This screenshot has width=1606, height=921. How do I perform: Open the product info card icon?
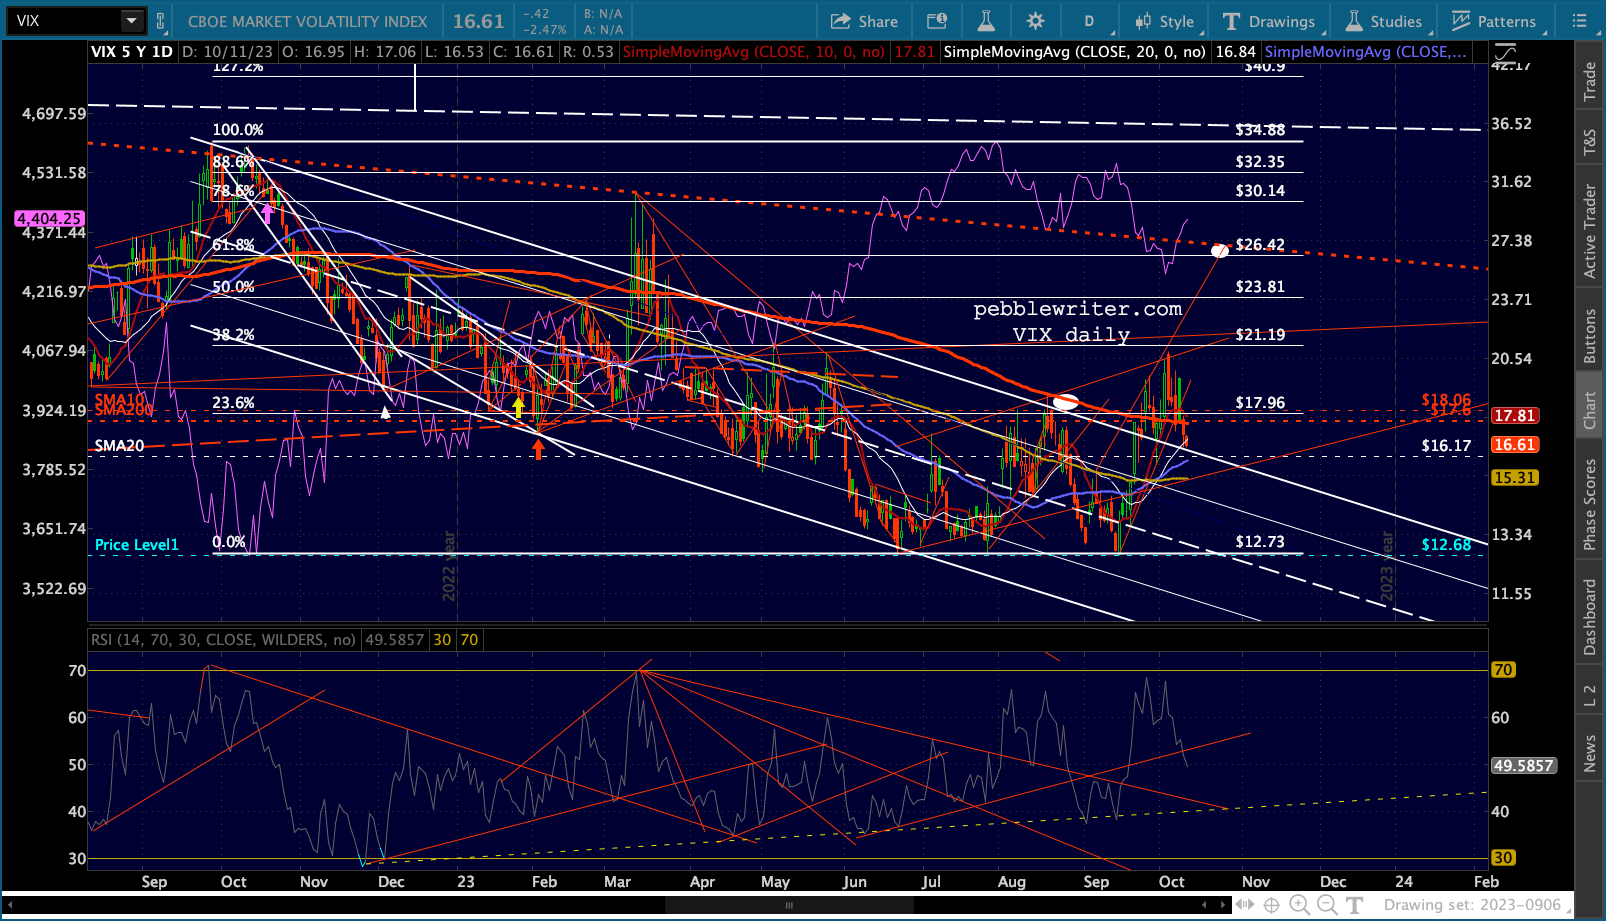(x=937, y=21)
